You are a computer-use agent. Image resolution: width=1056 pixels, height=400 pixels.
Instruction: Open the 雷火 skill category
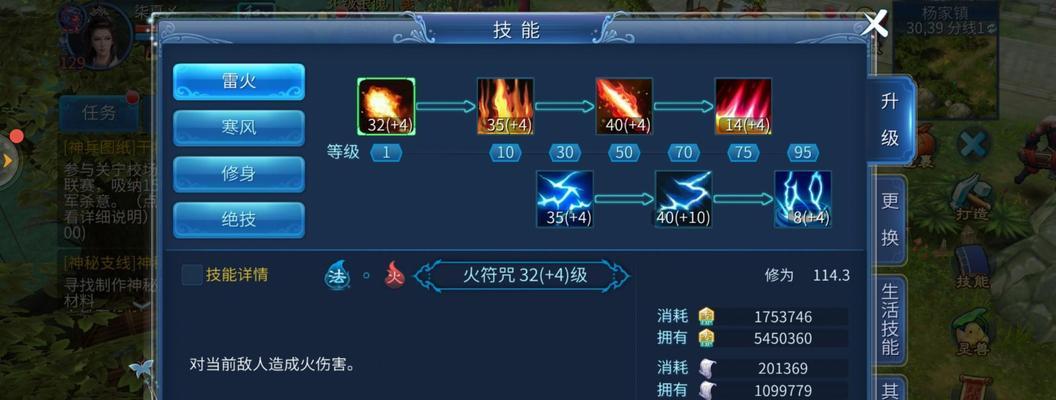[239, 81]
